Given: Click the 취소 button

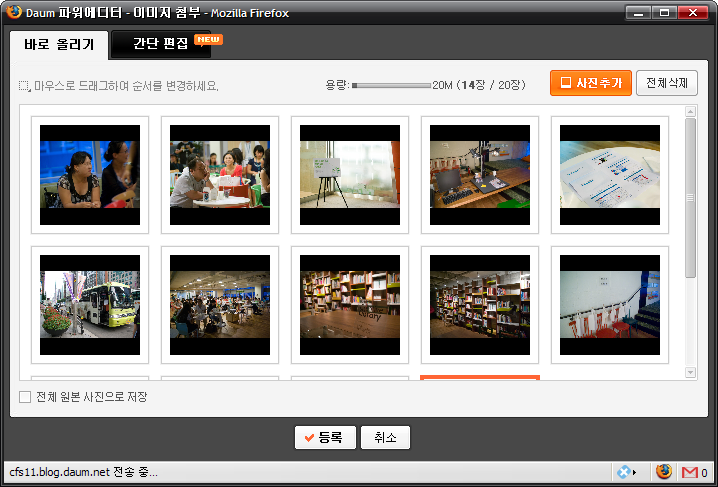Looking at the screenshot, I should [x=385, y=438].
